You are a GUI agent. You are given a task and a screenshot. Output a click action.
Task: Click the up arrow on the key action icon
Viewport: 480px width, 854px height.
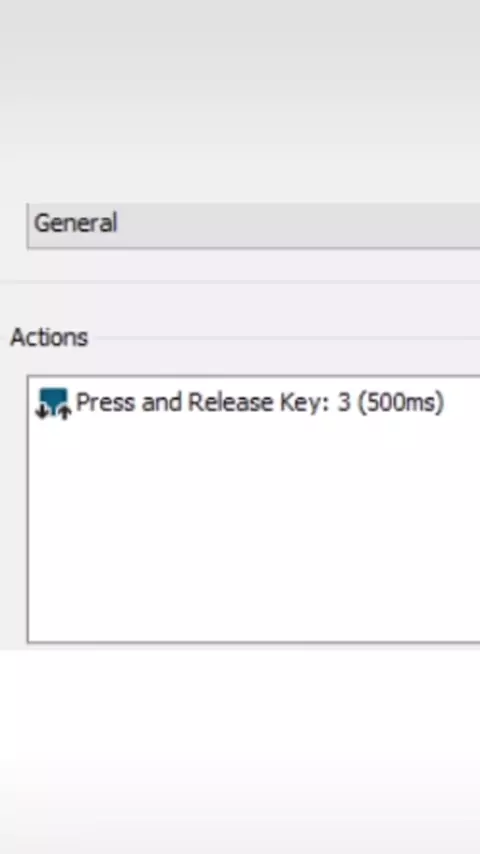pyautogui.click(x=65, y=413)
